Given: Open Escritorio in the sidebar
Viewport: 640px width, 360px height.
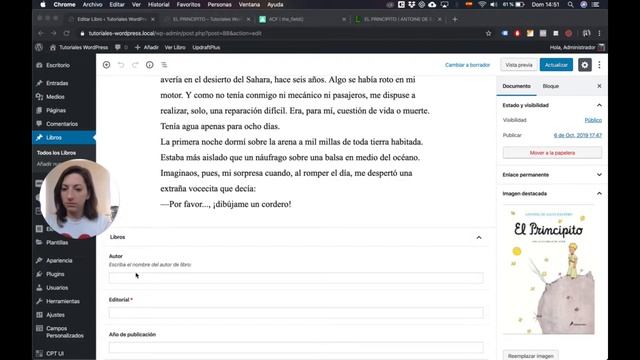Looking at the screenshot, I should click(x=58, y=65).
